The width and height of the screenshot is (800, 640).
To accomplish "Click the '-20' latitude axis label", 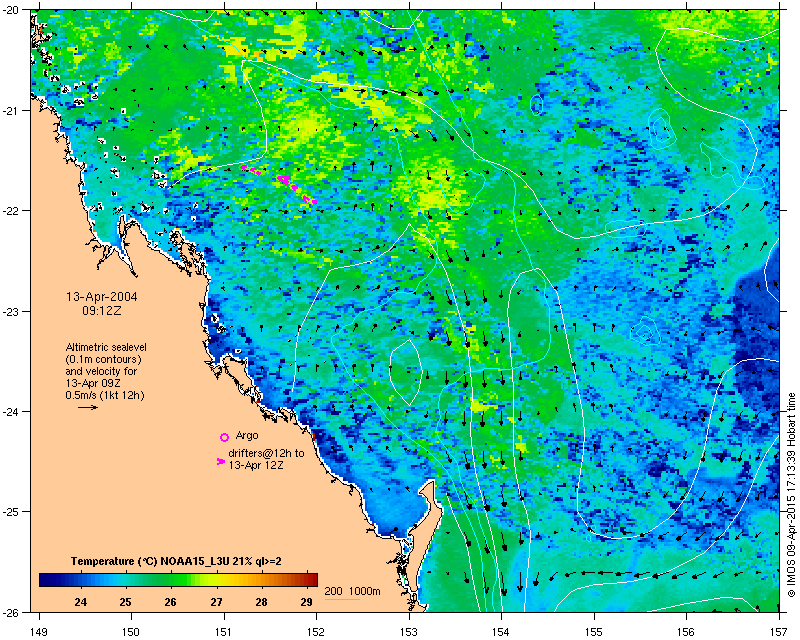I will pos(11,10).
